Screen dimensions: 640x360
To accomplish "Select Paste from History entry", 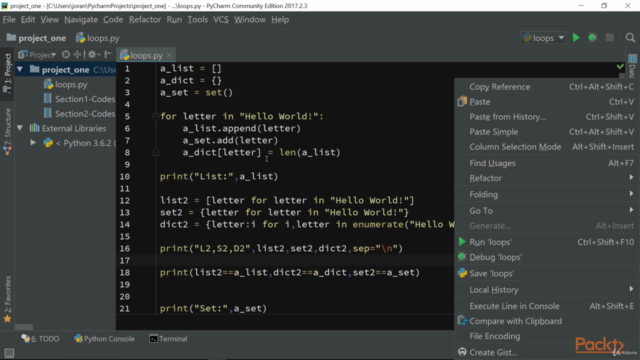I will tap(546, 117).
